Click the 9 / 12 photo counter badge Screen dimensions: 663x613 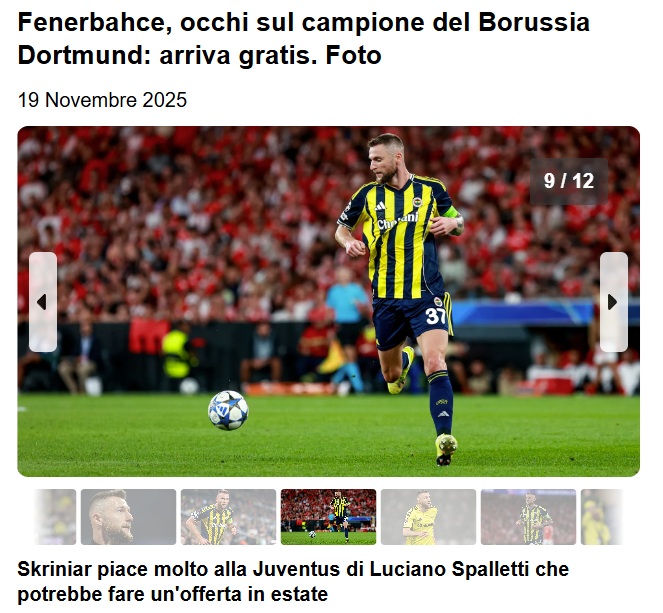(569, 181)
